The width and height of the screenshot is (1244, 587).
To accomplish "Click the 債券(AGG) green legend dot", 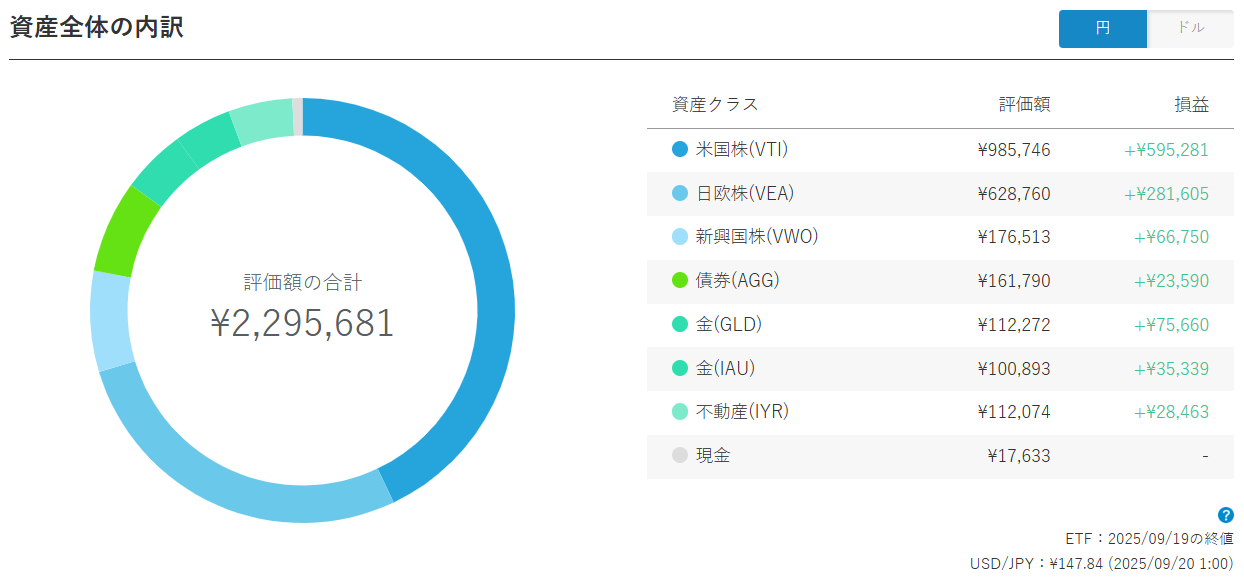I will 680,281.
